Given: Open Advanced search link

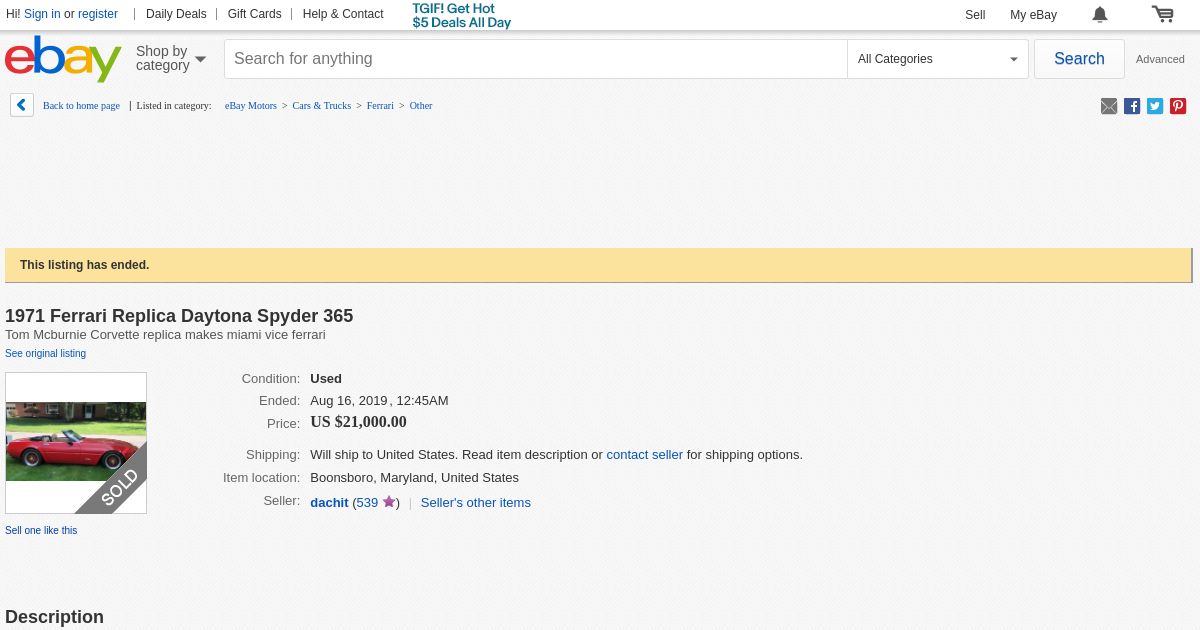Looking at the screenshot, I should 1160,59.
